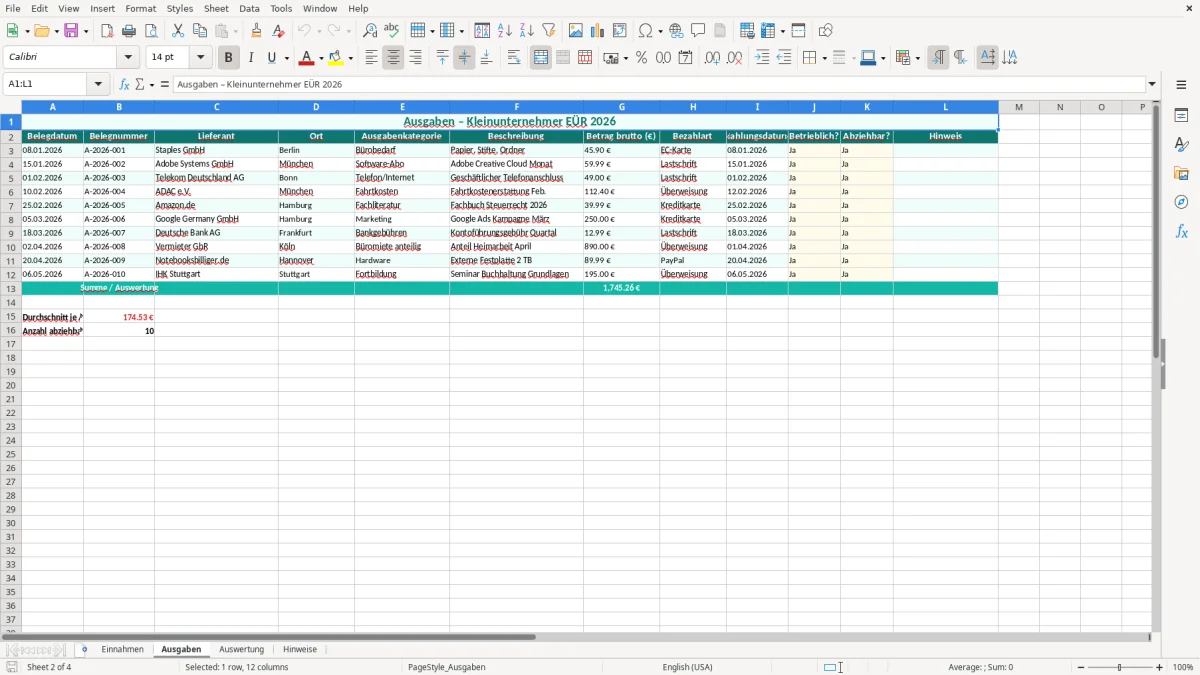Copy selection using the Copy icon

pyautogui.click(x=200, y=31)
